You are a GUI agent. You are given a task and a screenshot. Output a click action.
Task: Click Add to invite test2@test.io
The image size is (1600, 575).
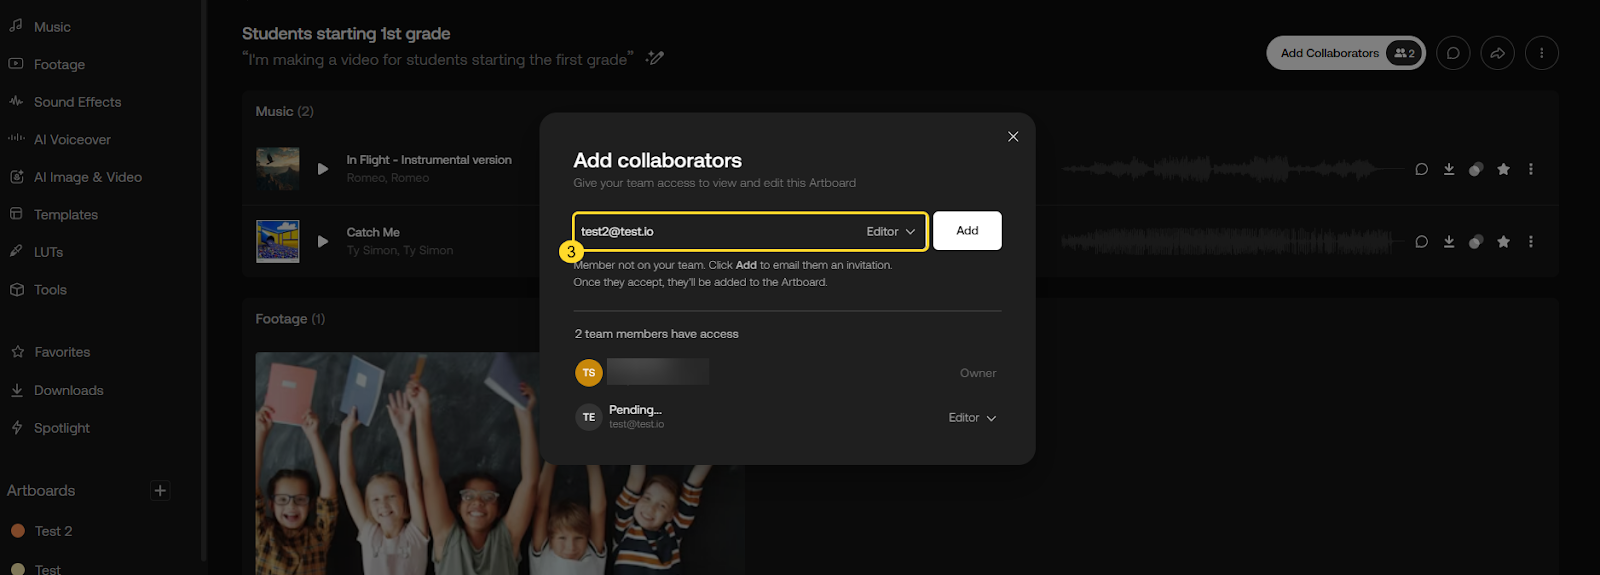point(967,231)
